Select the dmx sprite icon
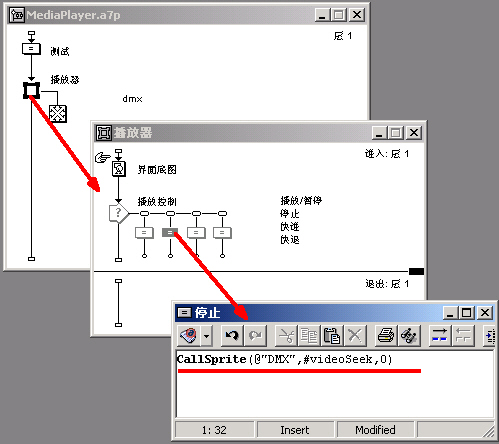 click(58, 114)
